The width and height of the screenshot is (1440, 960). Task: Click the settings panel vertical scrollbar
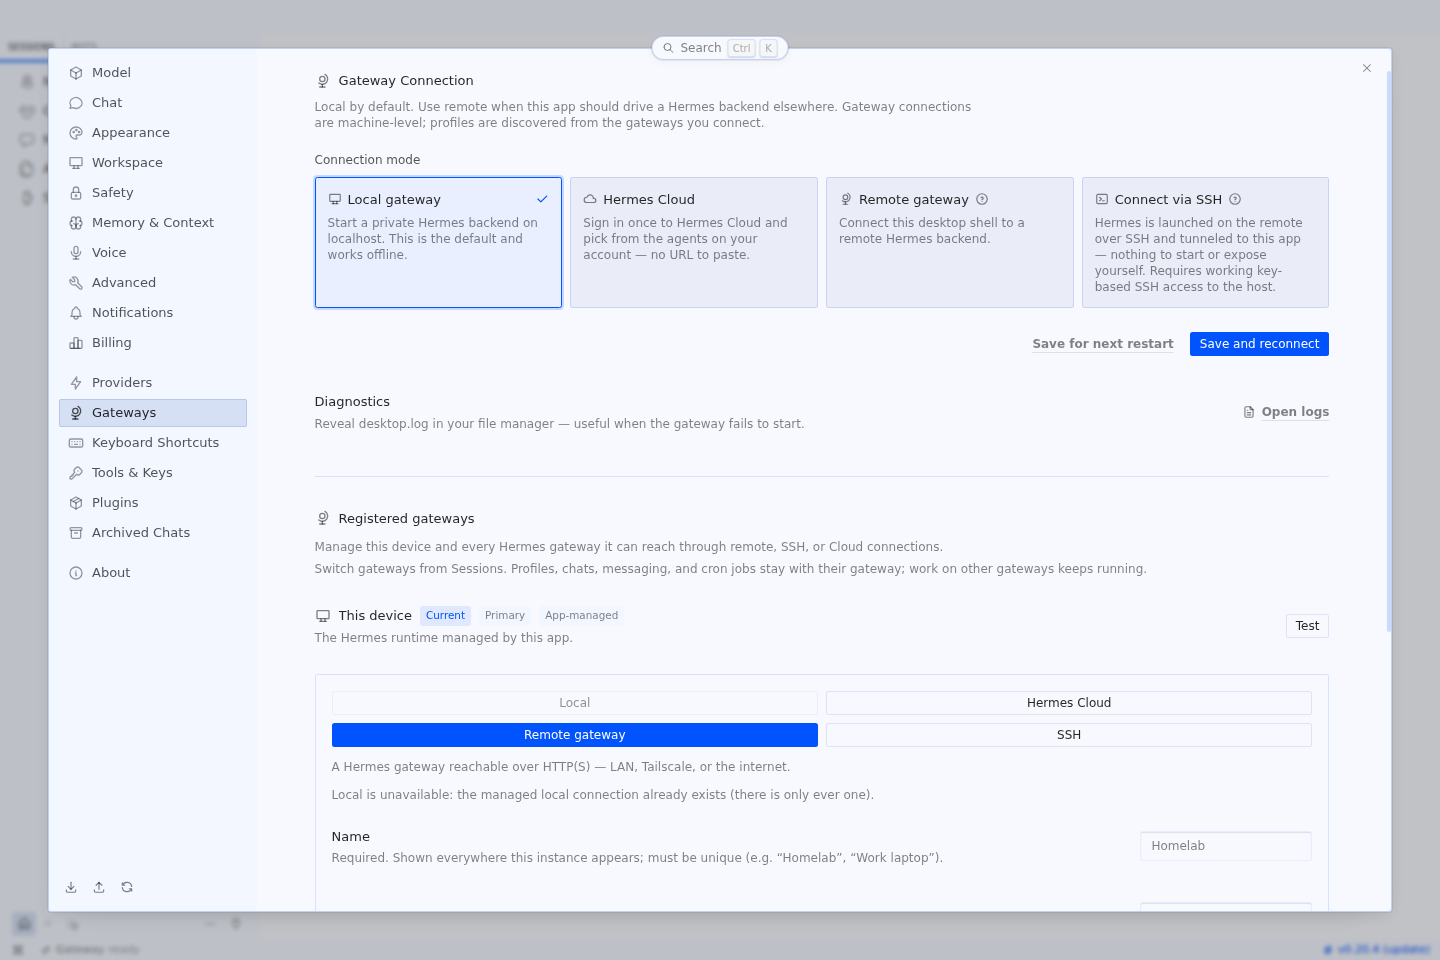1389,350
